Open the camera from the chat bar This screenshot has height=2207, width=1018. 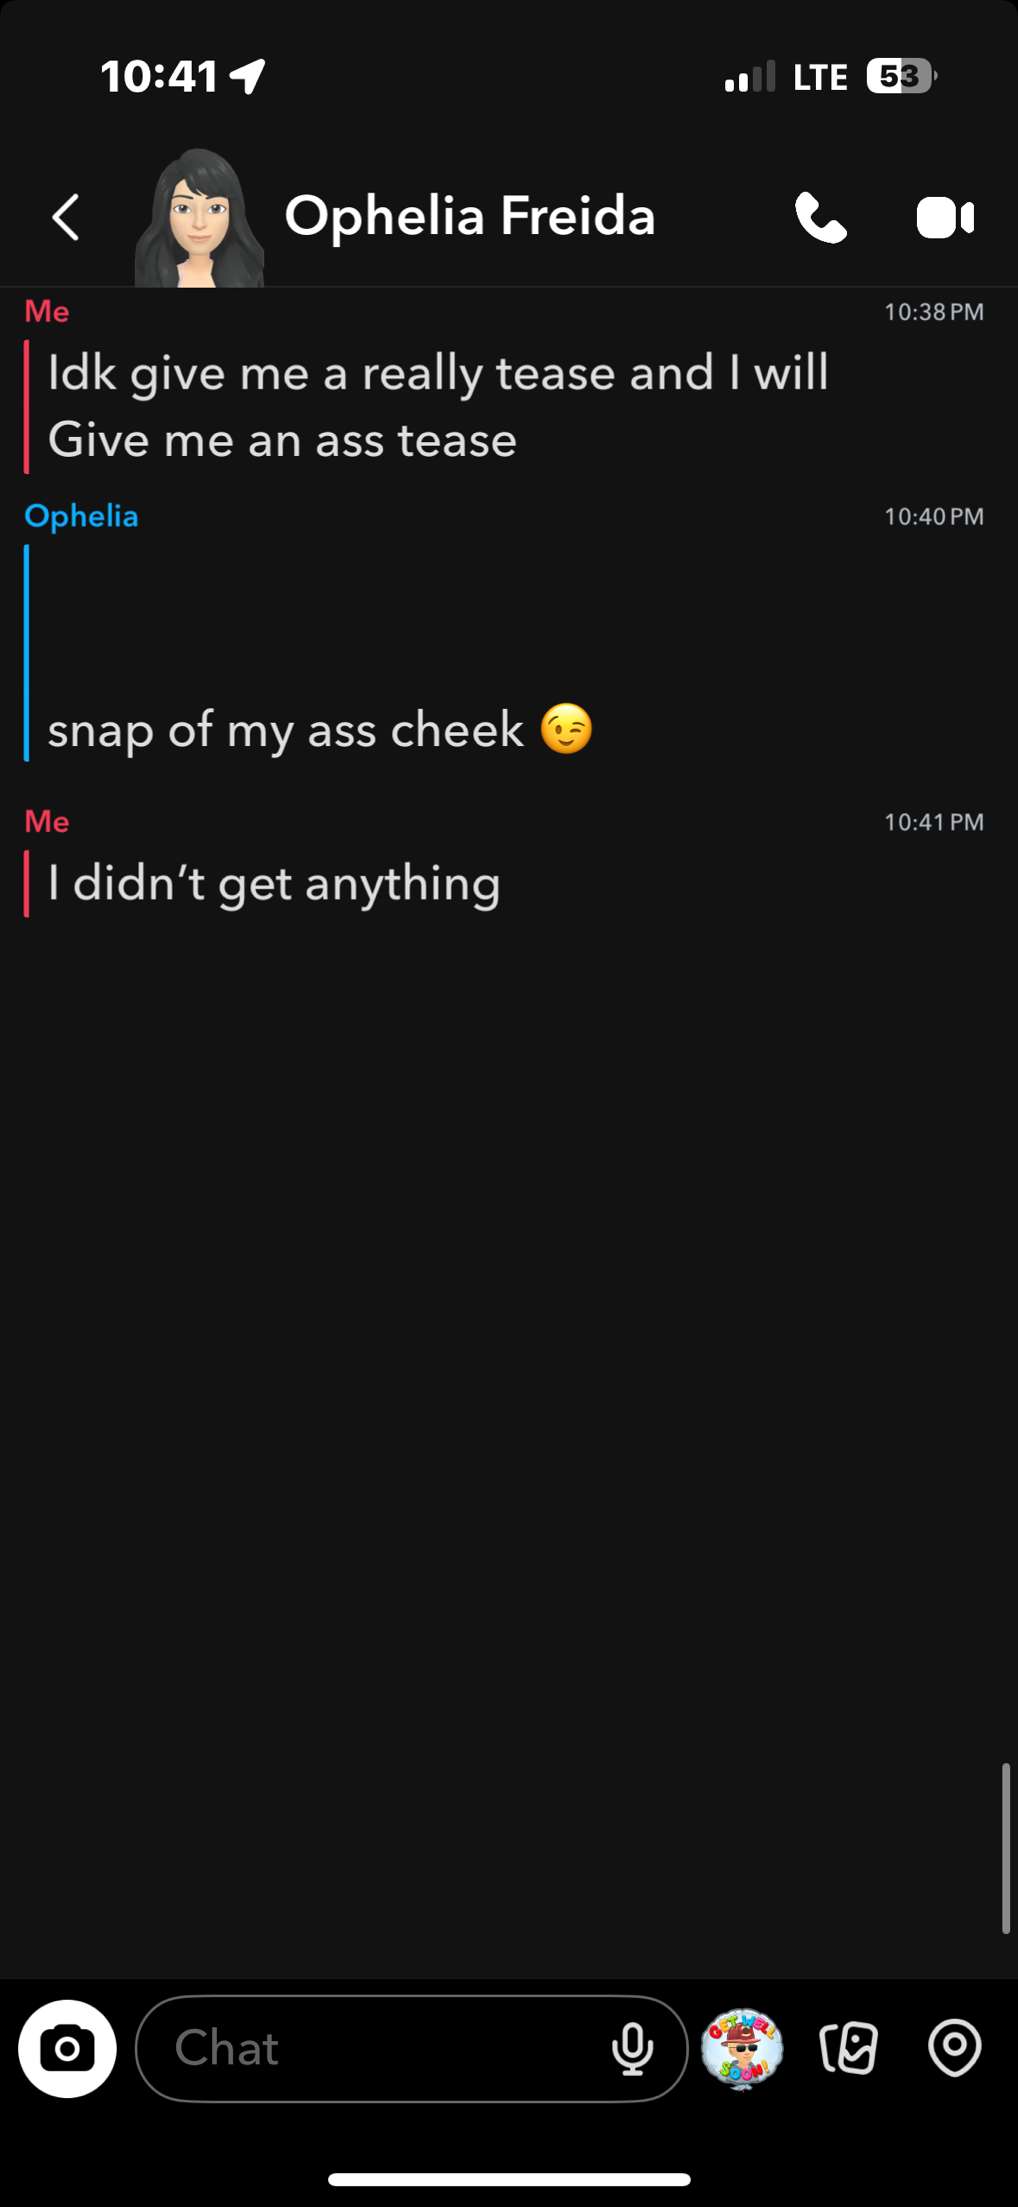click(x=67, y=2049)
